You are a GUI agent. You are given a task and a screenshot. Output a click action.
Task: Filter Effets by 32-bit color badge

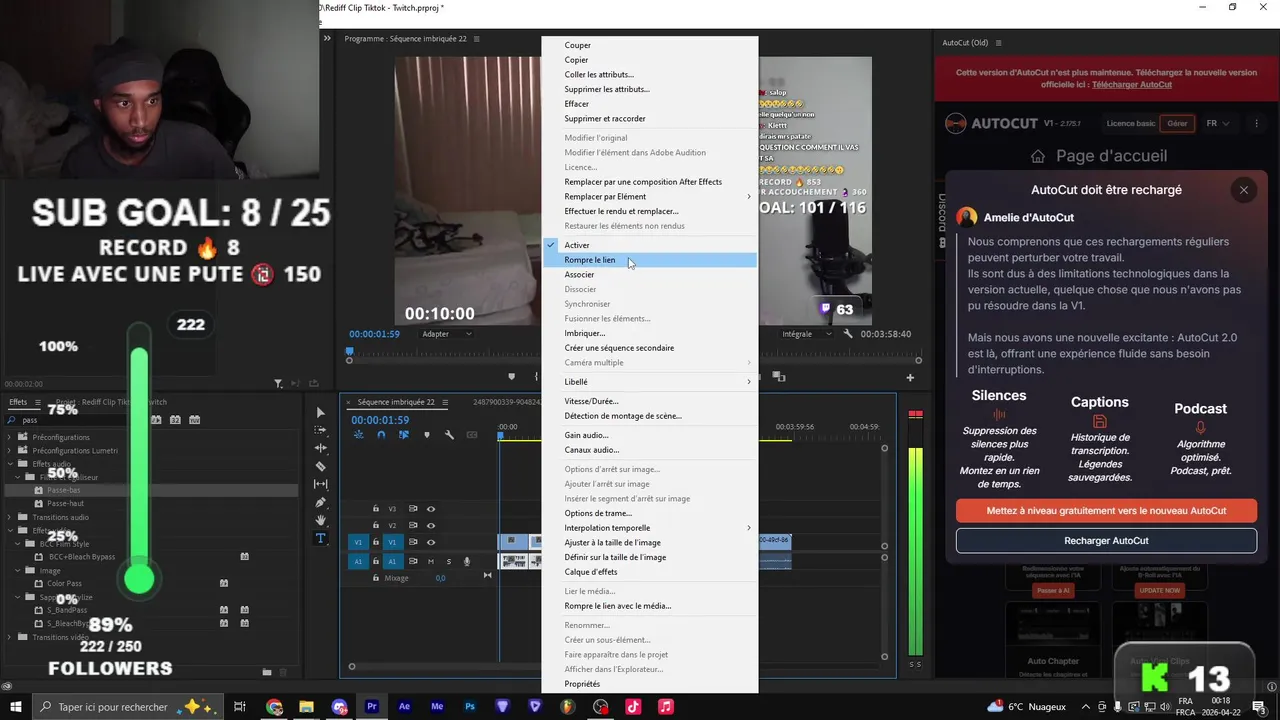[176, 420]
